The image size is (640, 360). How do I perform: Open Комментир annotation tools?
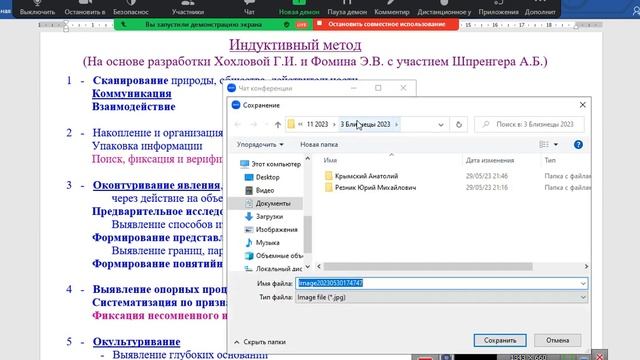pyautogui.click(x=391, y=8)
